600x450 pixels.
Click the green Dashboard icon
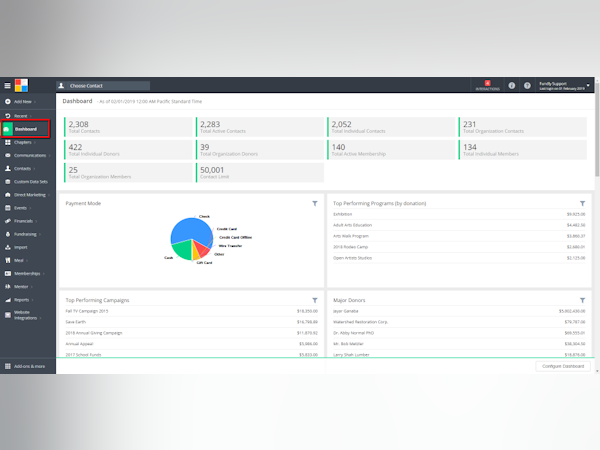(7, 129)
